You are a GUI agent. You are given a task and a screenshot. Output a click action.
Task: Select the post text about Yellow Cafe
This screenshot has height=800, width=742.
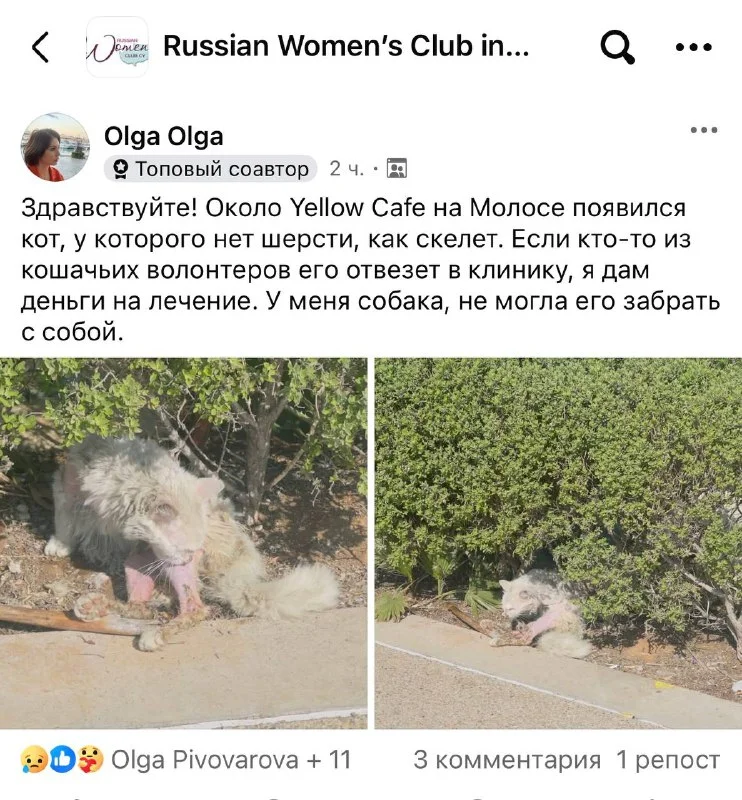click(x=370, y=270)
